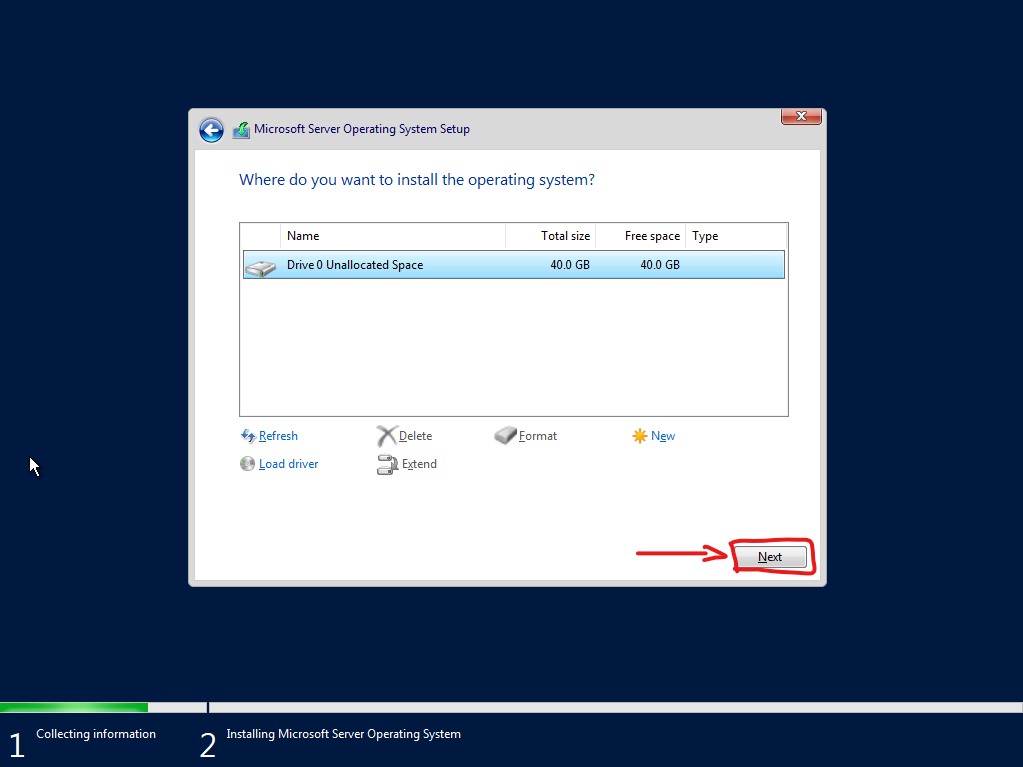The height and width of the screenshot is (767, 1023).
Task: Click the Collecting information step label
Action: point(96,734)
